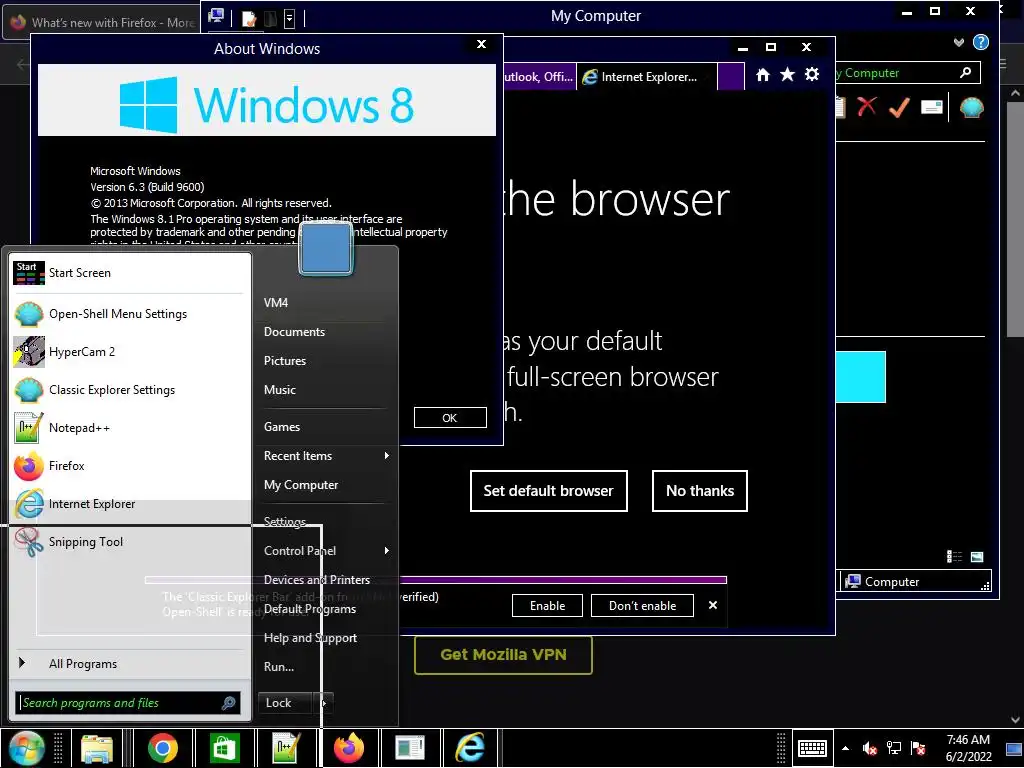
Task: Click Don't enable on add-on notification
Action: [642, 605]
